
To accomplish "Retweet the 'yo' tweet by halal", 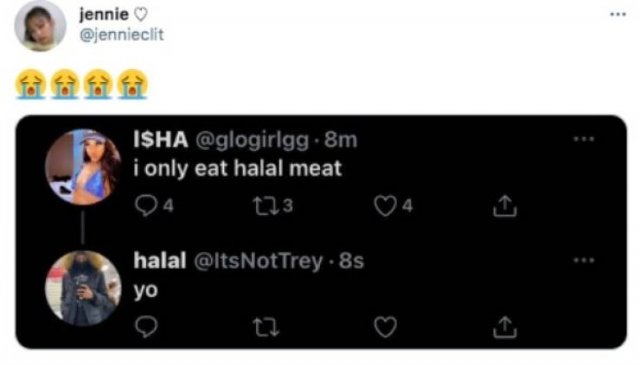I will (266, 327).
